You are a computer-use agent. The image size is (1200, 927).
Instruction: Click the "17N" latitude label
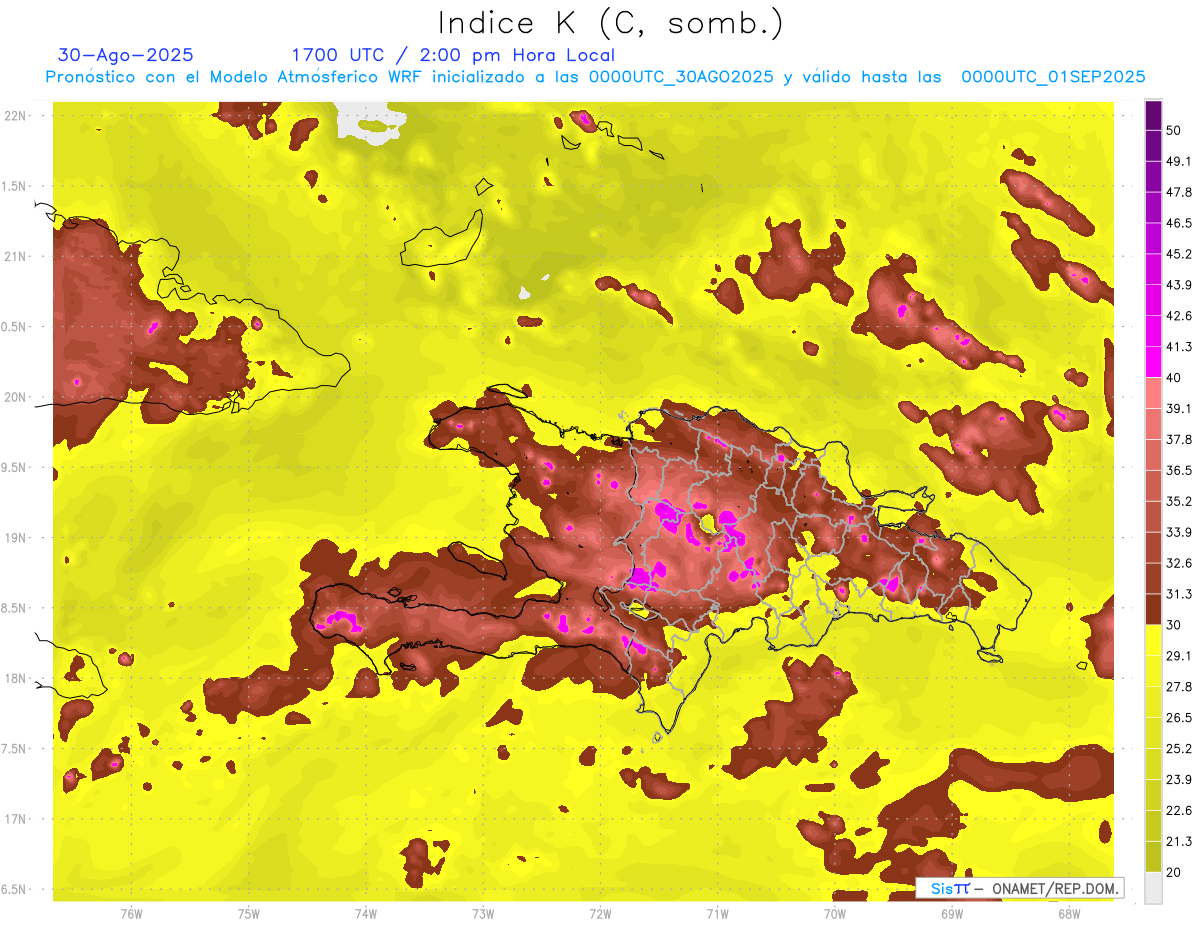tap(15, 819)
